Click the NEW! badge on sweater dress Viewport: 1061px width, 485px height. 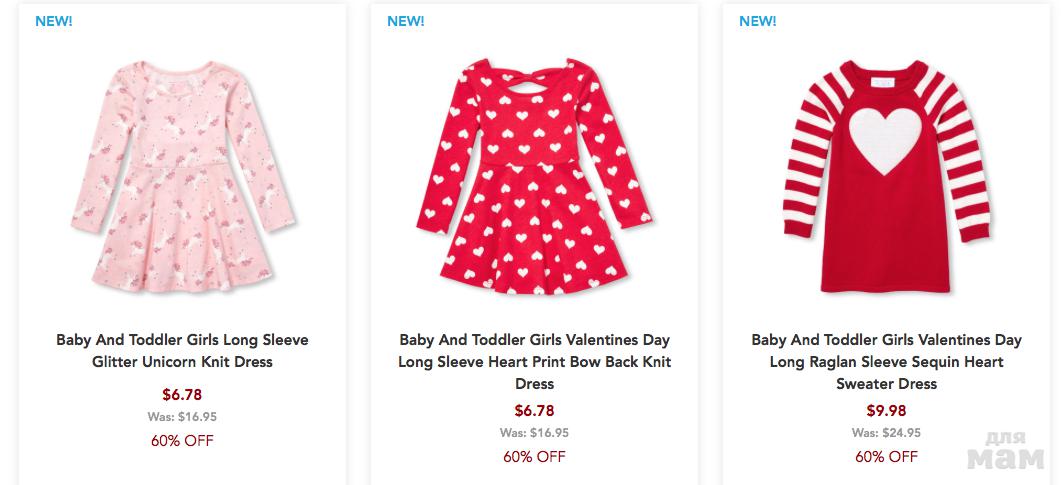click(x=758, y=21)
